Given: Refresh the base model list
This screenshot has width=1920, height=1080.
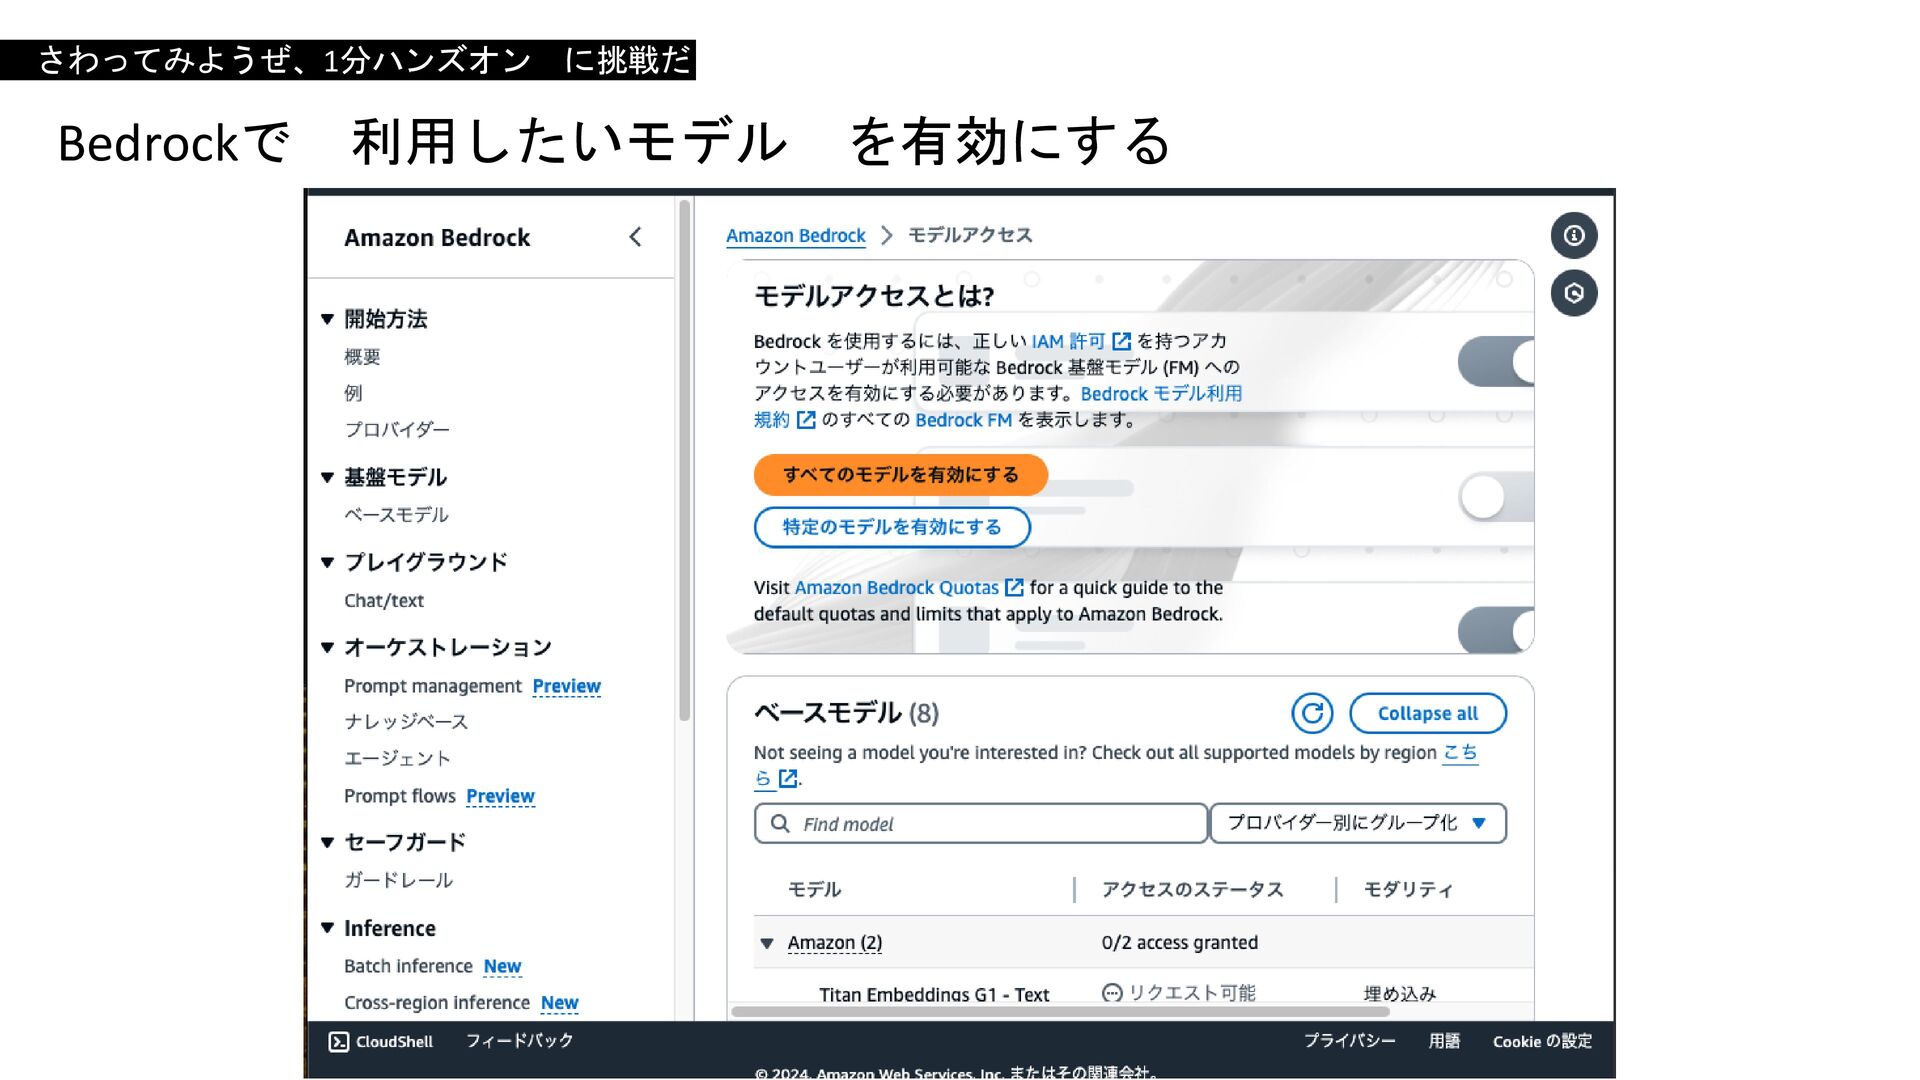Looking at the screenshot, I should 1311,713.
